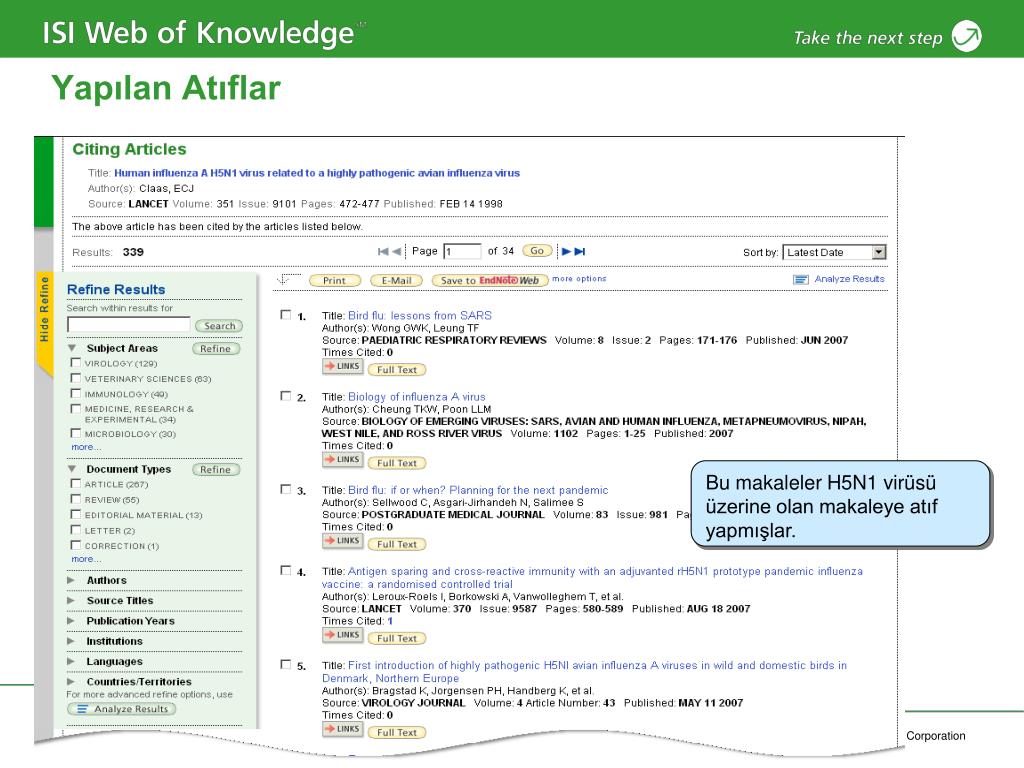1024x768 pixels.
Task: Click LINKS icon under Biology of influenza A virus
Action: (x=342, y=460)
